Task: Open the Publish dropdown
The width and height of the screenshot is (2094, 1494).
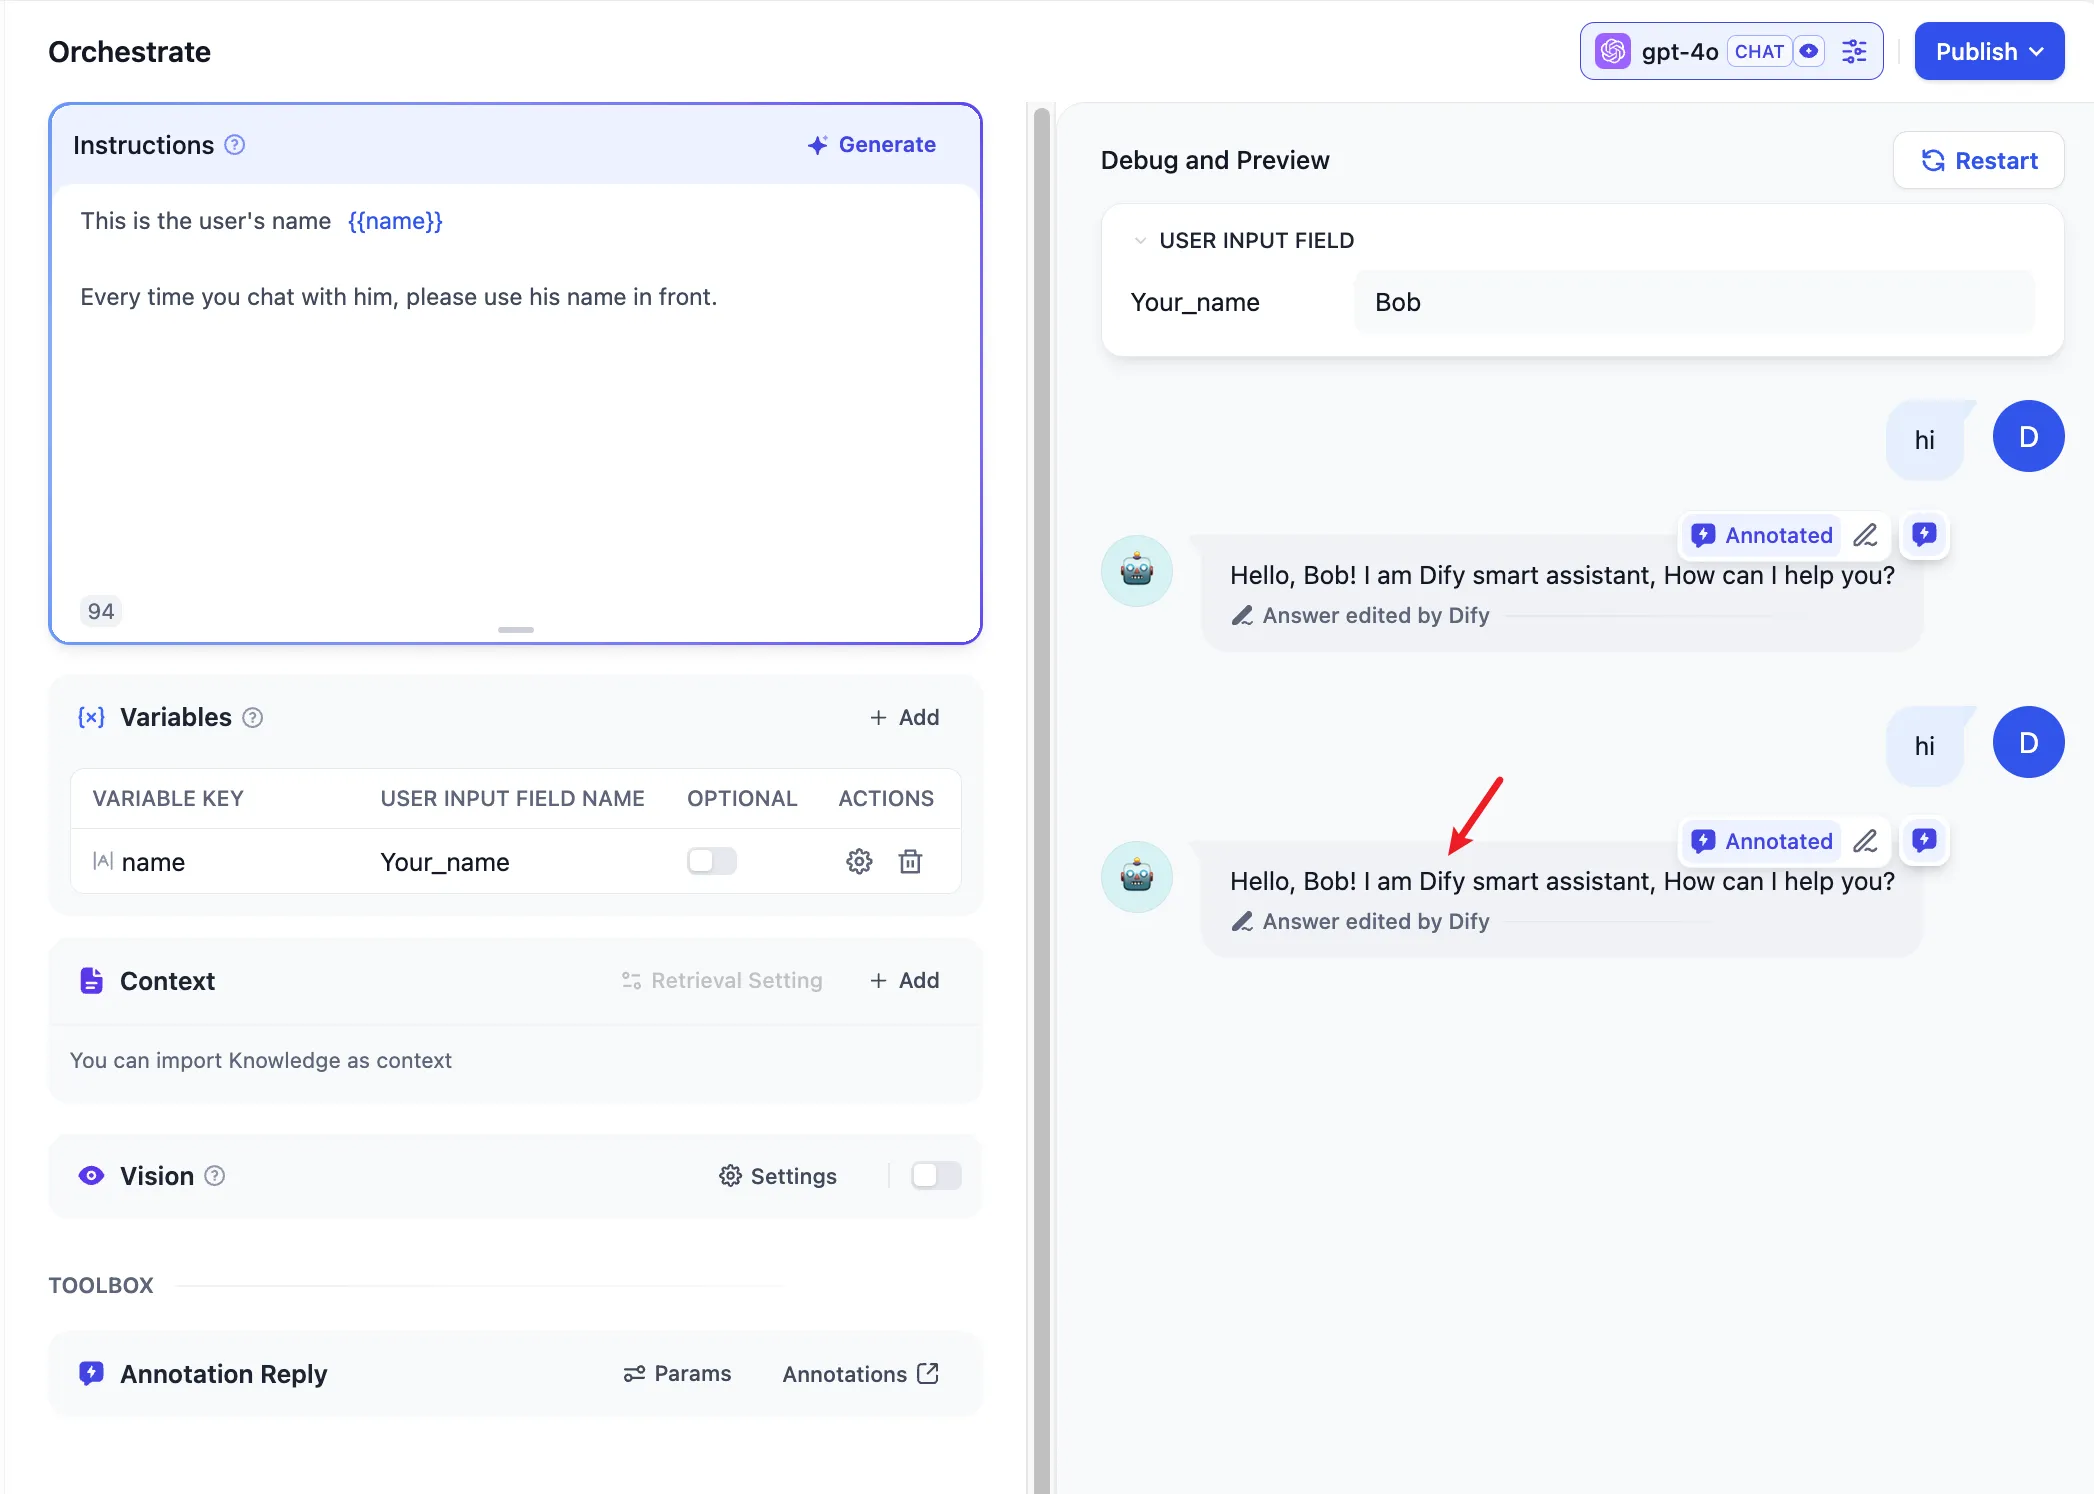Action: (1988, 52)
